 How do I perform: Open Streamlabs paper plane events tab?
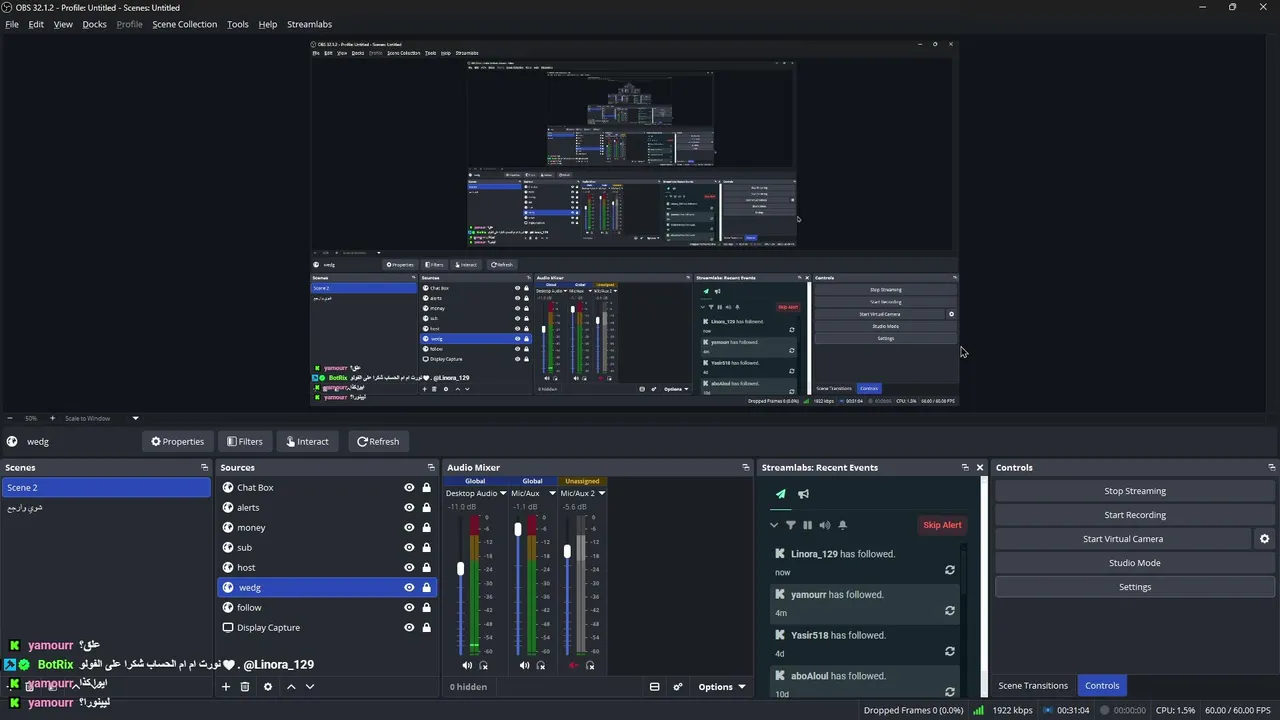[781, 494]
